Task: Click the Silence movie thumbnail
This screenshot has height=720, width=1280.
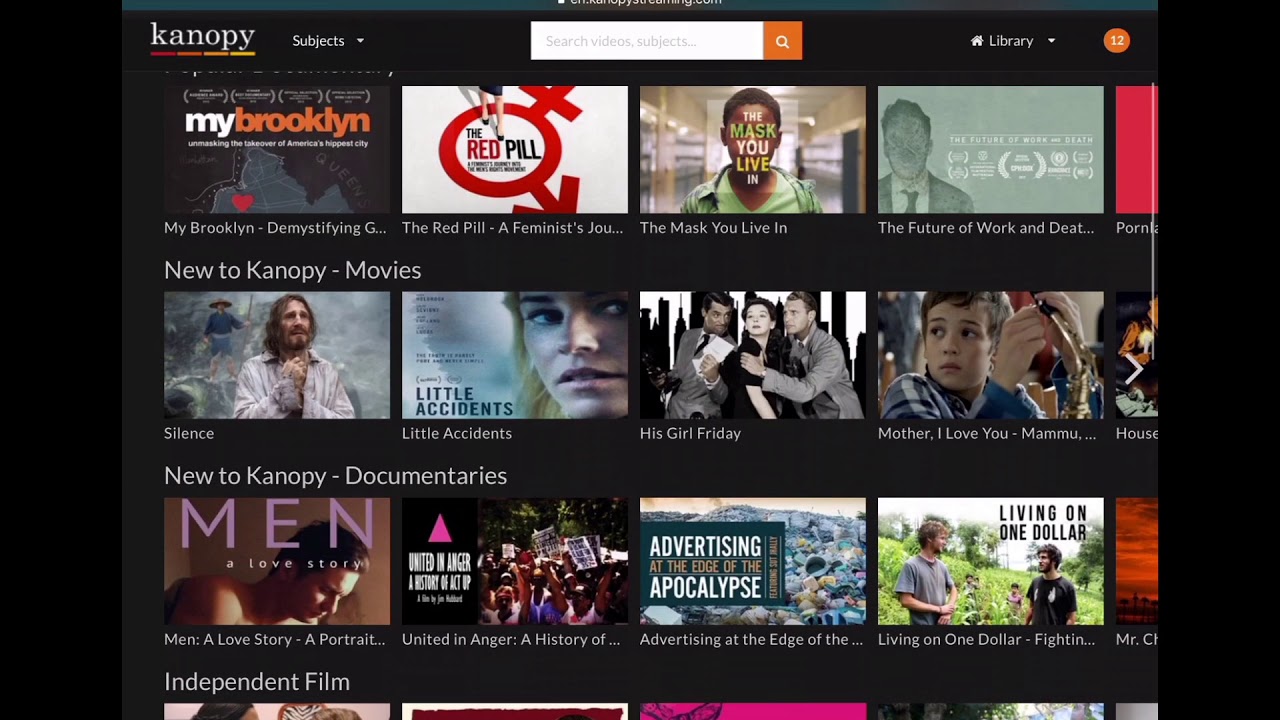Action: (x=277, y=355)
